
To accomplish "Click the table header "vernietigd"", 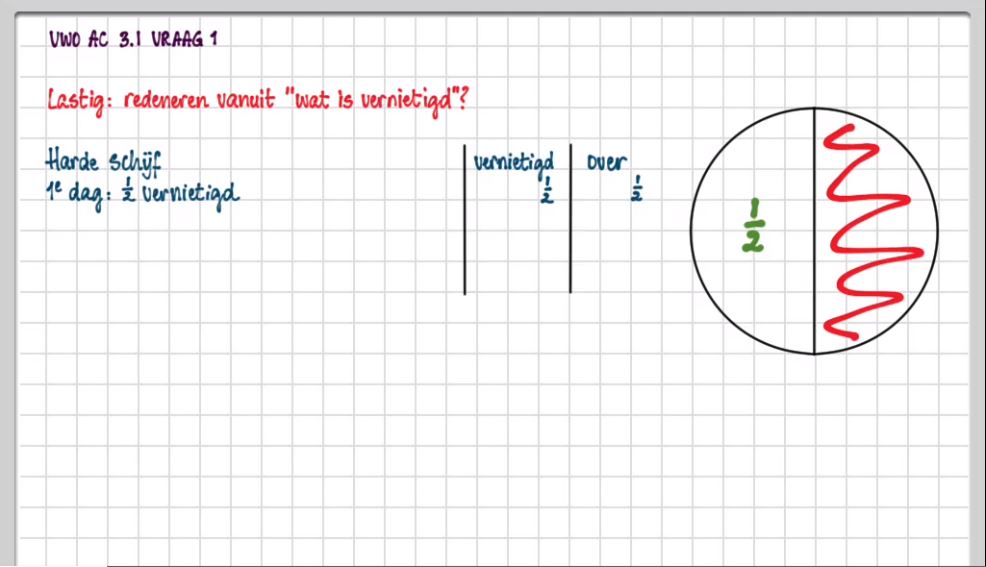I will tap(514, 162).
